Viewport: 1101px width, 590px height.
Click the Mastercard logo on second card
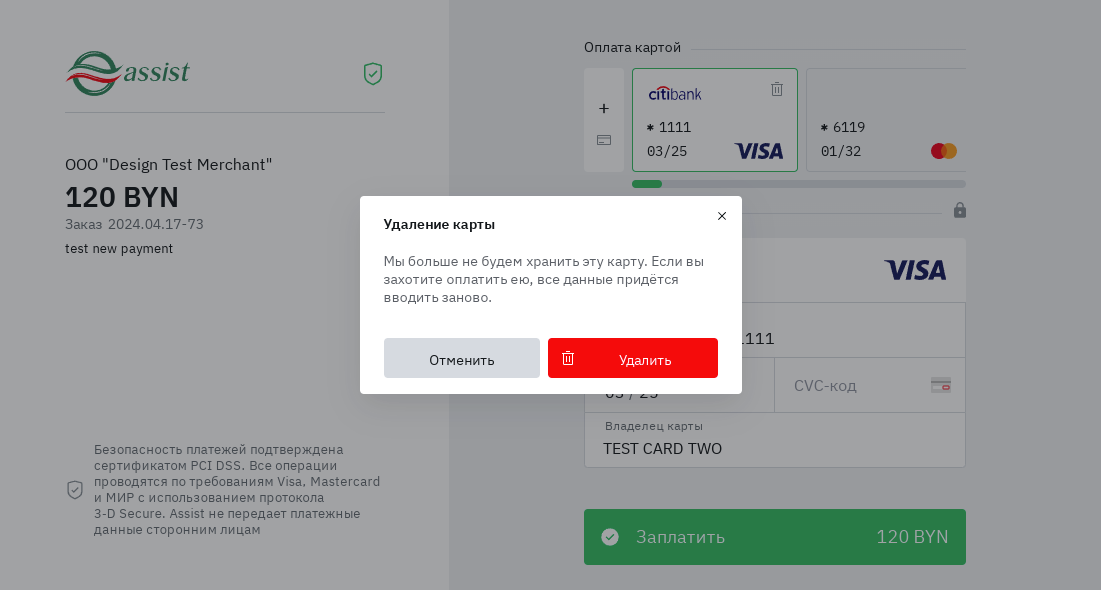point(944,151)
